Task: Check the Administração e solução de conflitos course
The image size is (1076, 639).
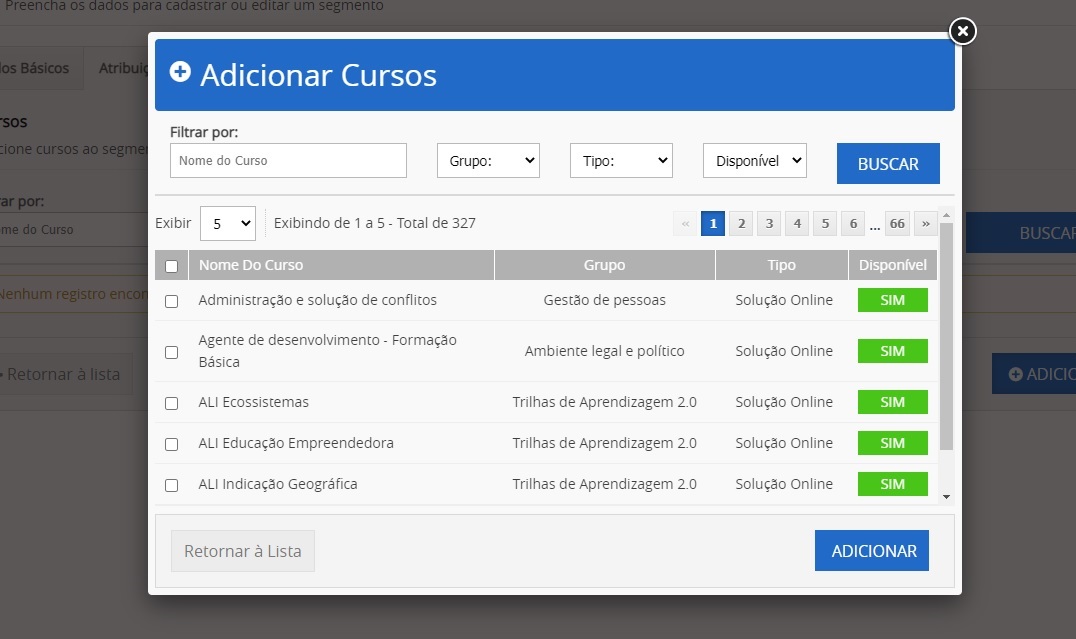Action: click(x=171, y=301)
